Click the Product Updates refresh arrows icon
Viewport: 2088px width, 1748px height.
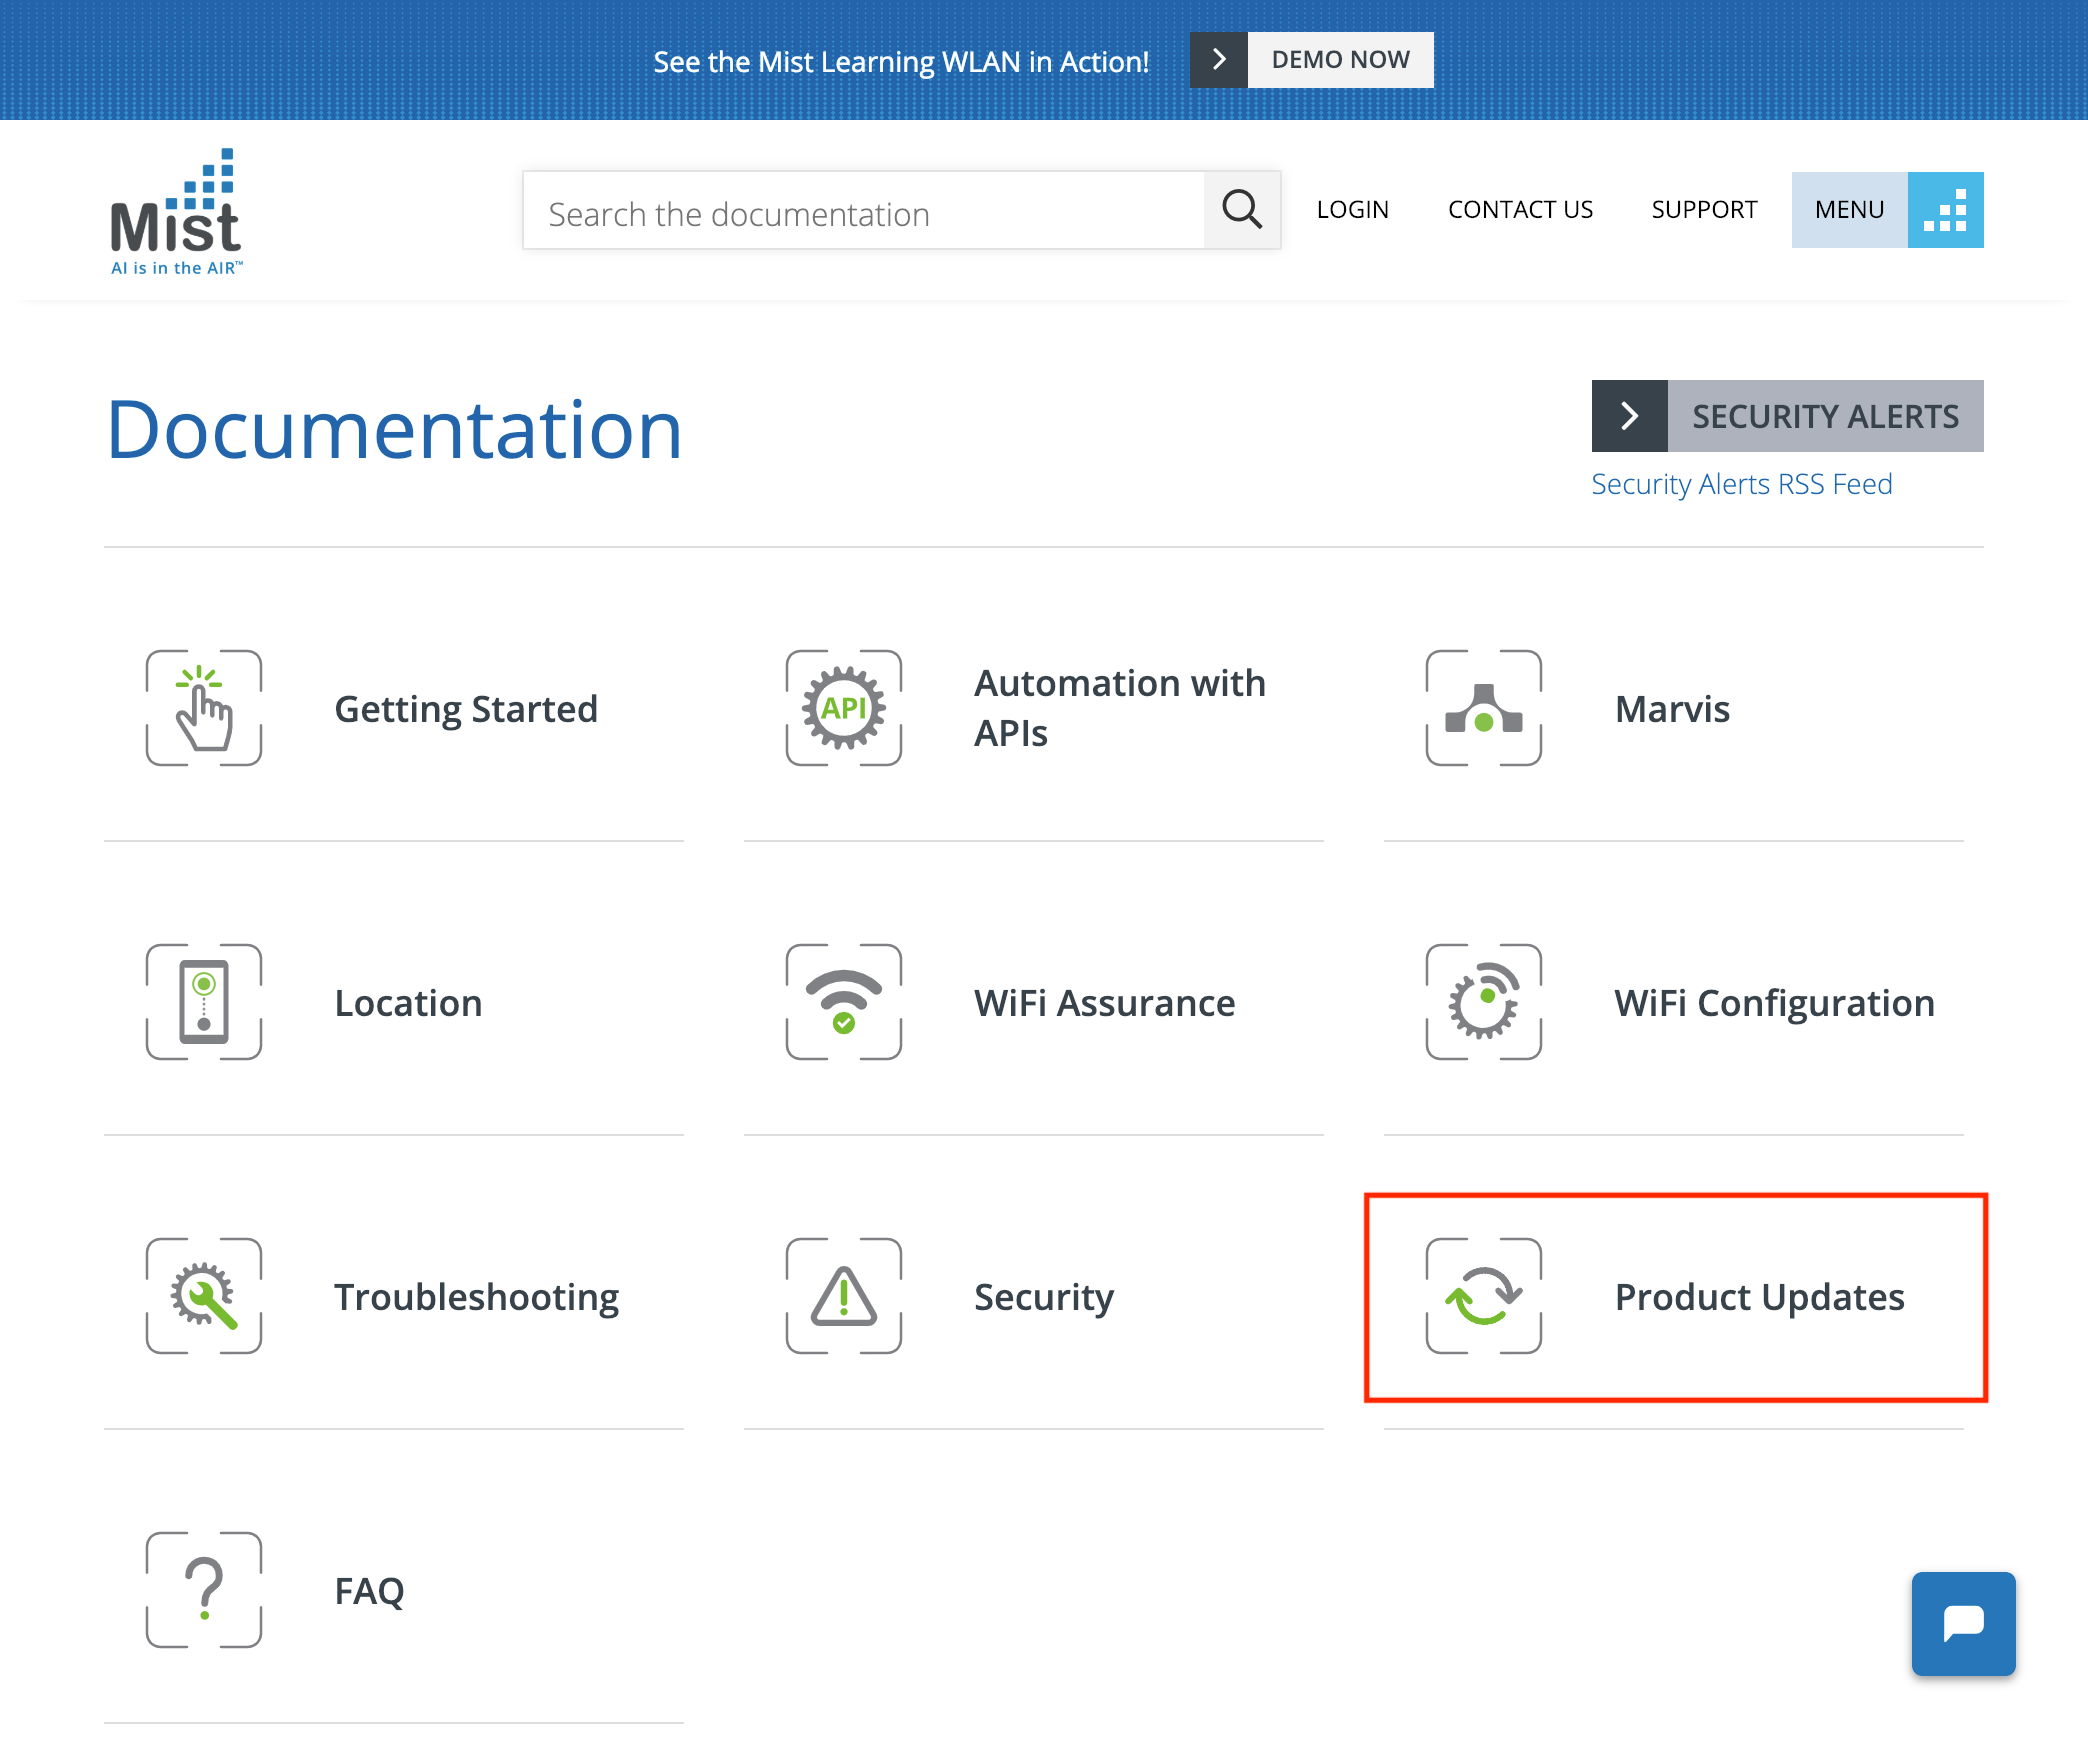1483,1296
